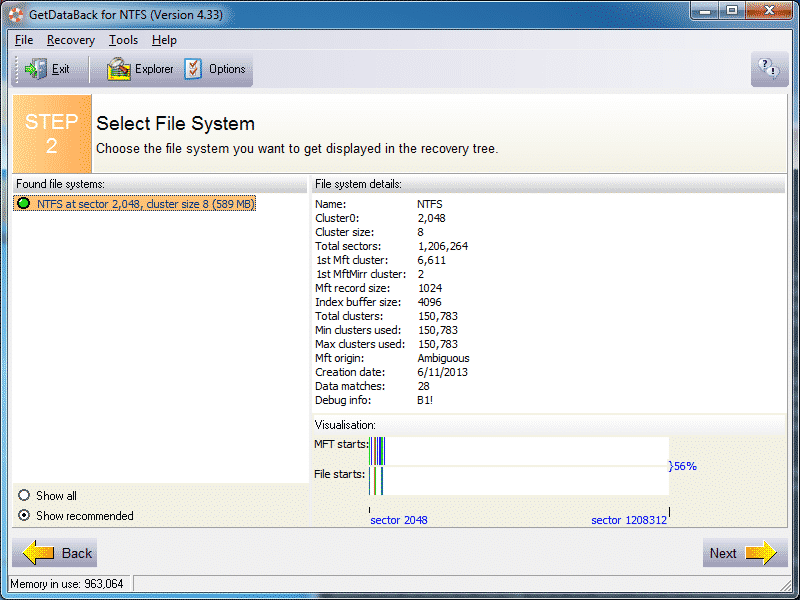Open the Recovery menu
This screenshot has height=600, width=800.
click(70, 40)
